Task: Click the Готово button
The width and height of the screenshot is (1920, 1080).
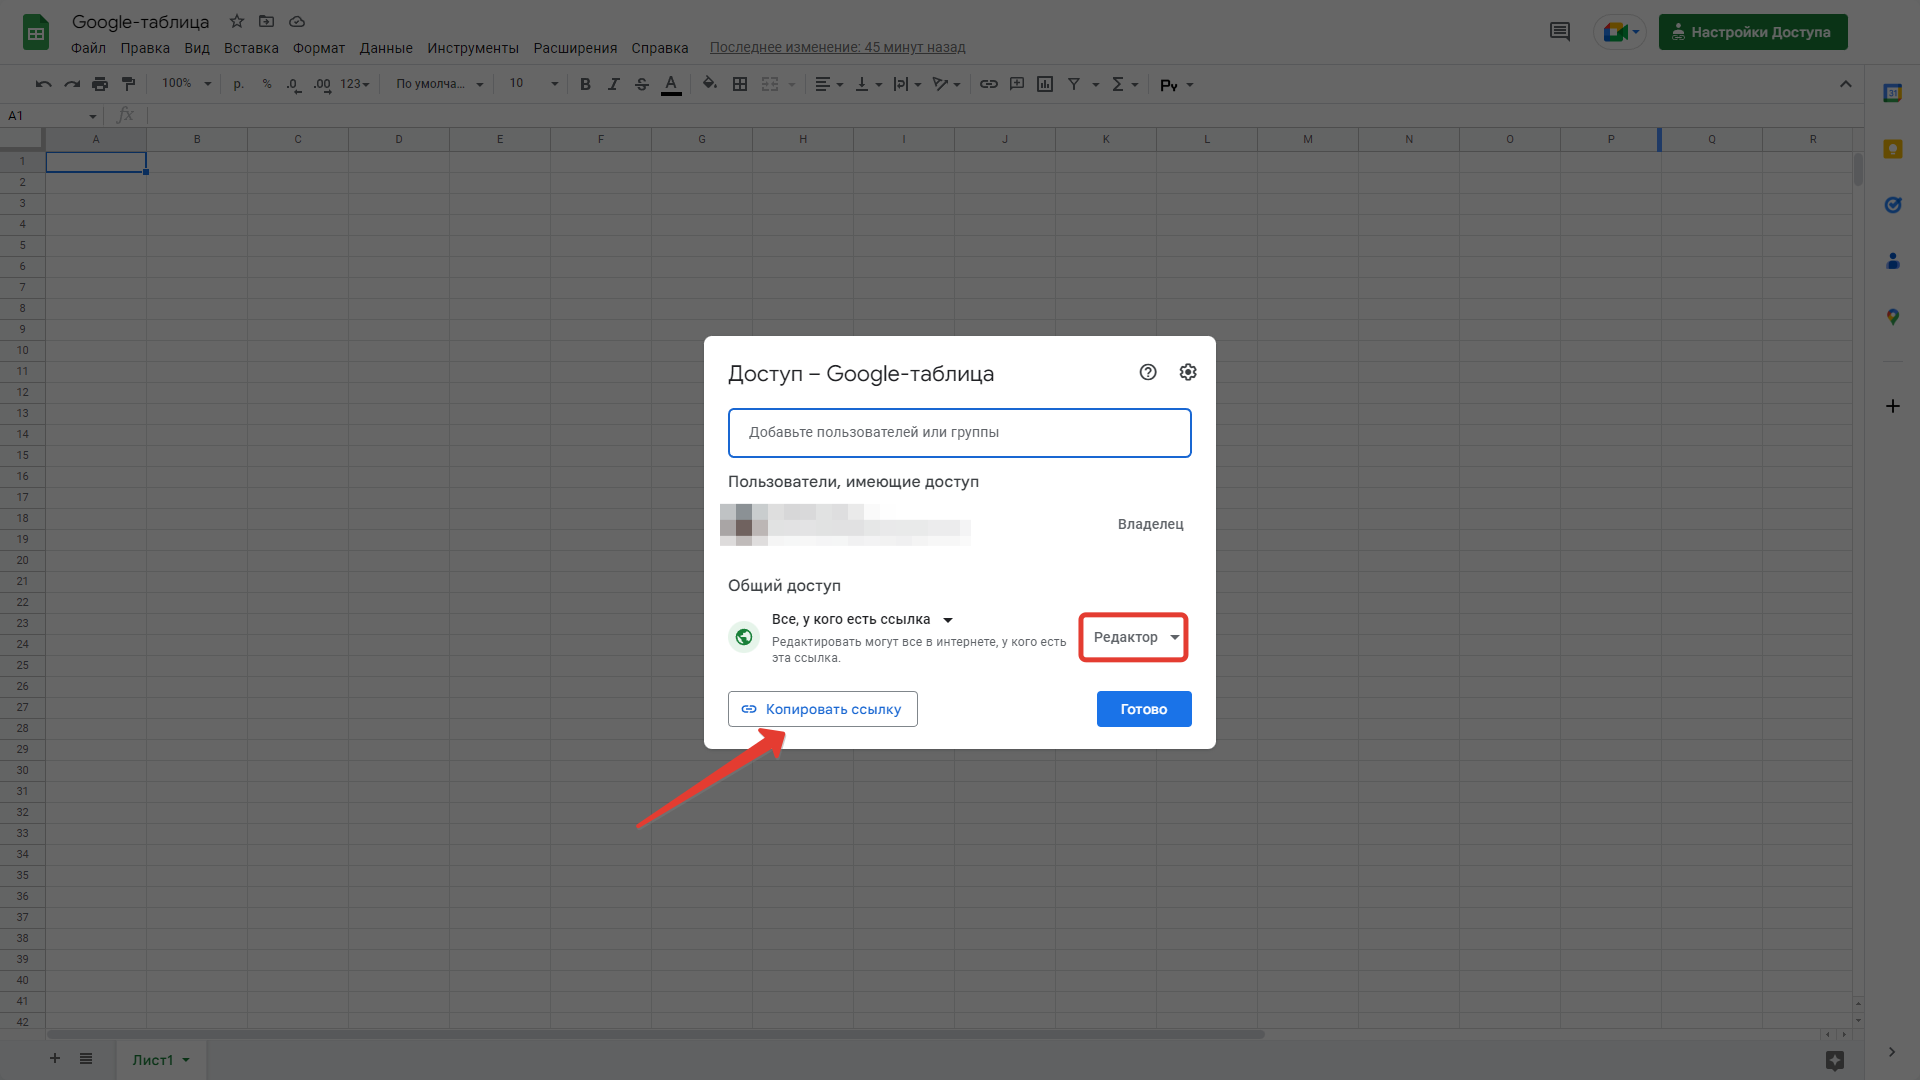Action: coord(1143,709)
